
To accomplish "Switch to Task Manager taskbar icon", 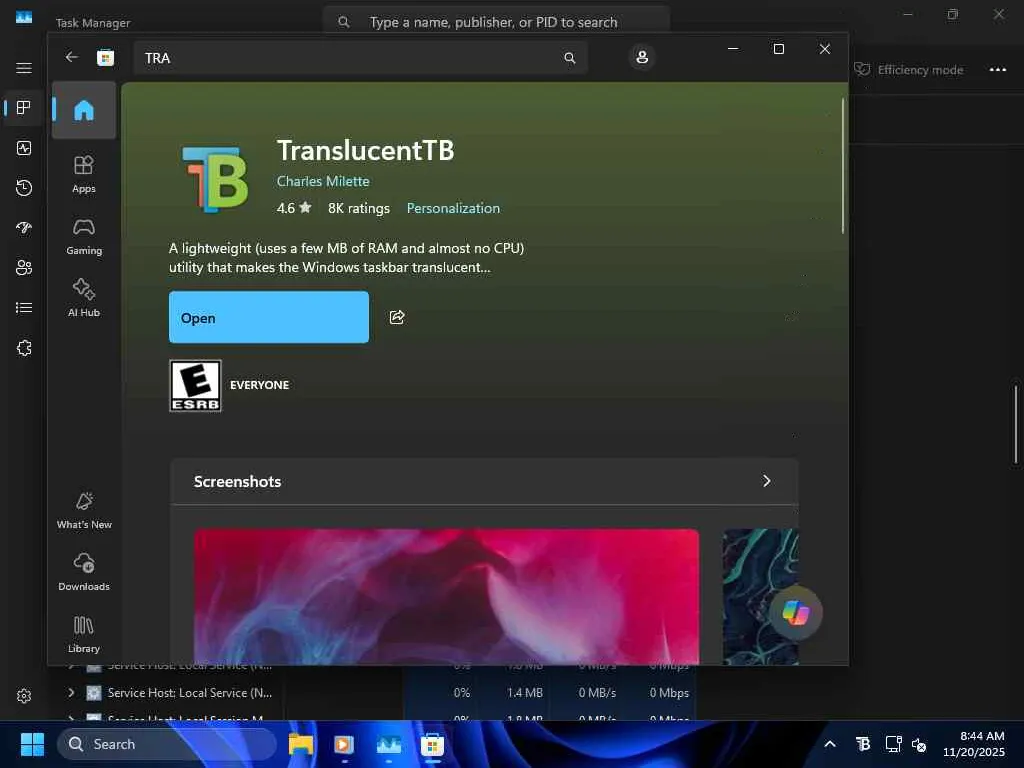I will pos(389,744).
